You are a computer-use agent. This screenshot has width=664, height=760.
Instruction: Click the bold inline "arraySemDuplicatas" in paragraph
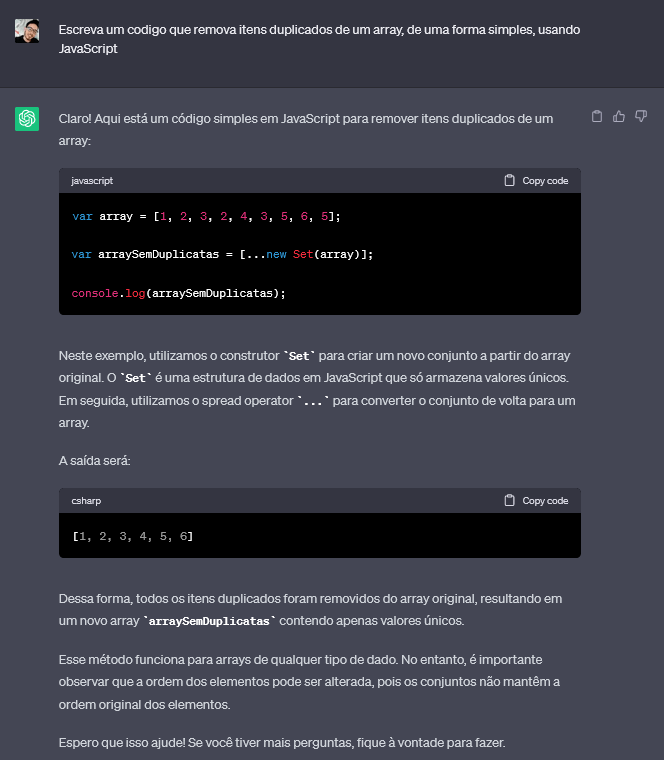[x=209, y=621]
